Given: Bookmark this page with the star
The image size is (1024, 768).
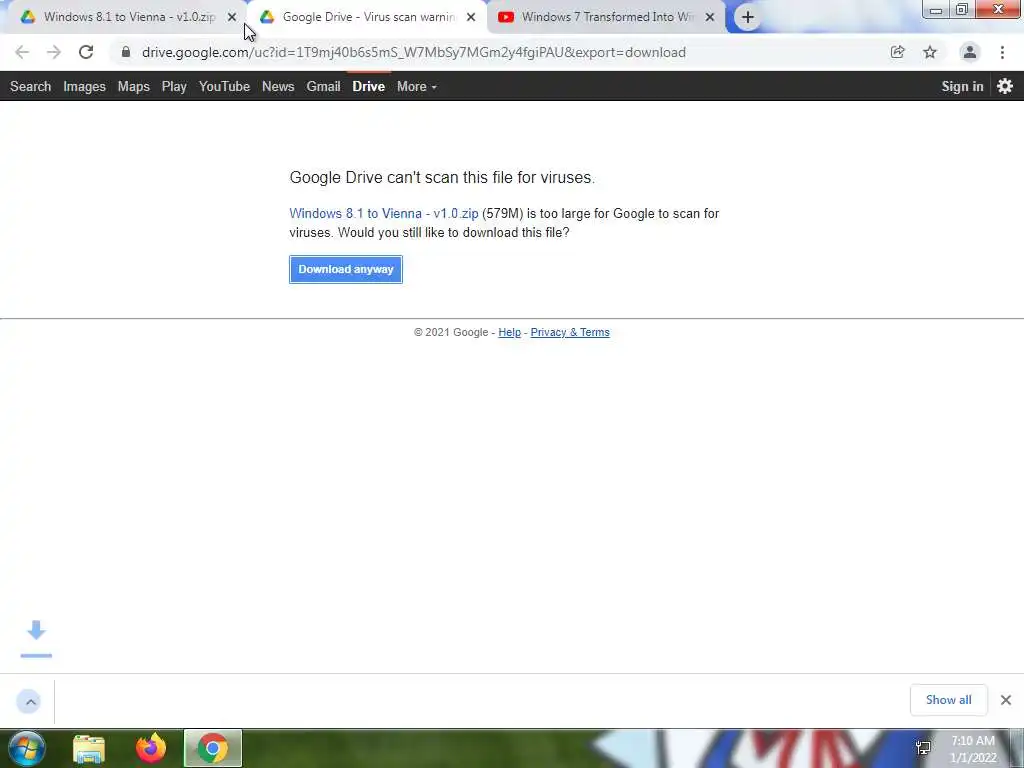Looking at the screenshot, I should 930,52.
